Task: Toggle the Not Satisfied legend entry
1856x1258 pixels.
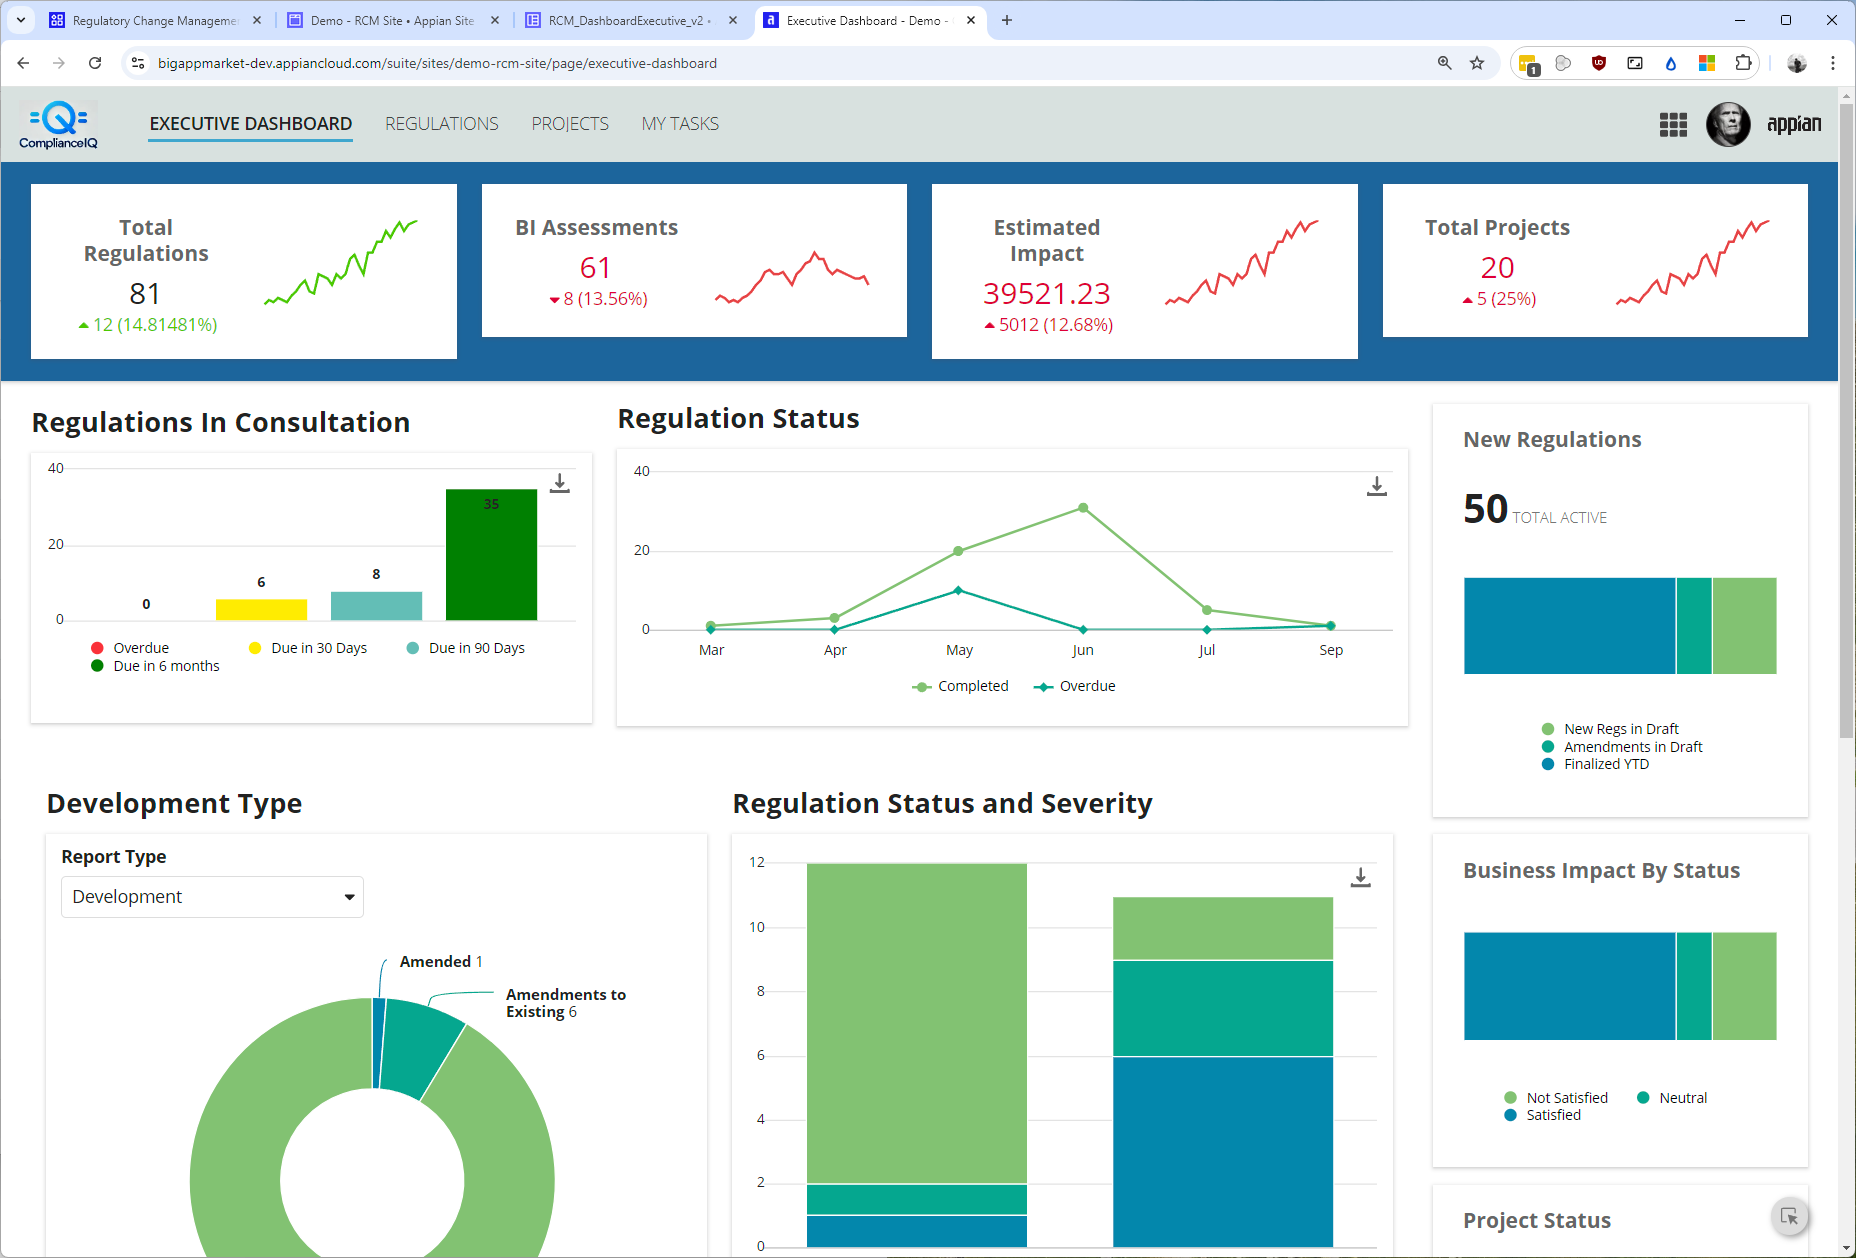Action: (x=1556, y=1098)
